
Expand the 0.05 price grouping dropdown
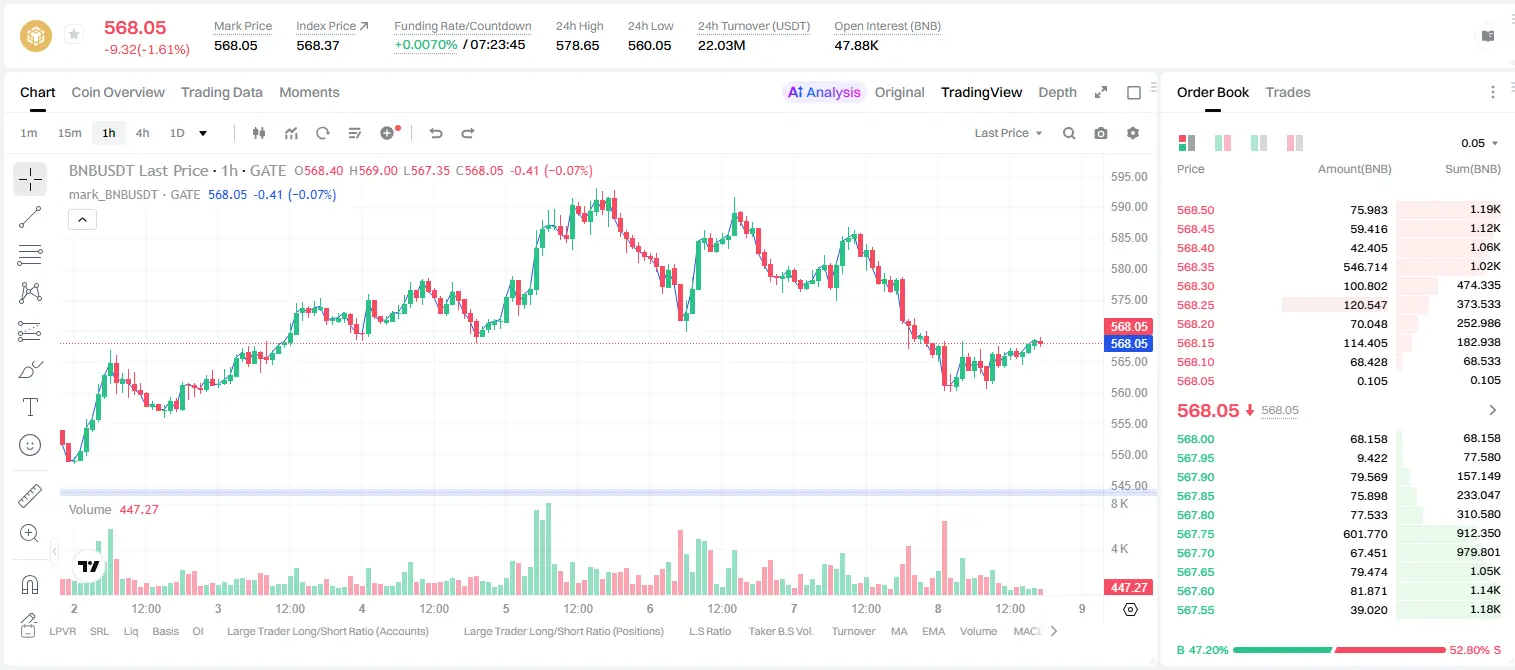[x=1480, y=143]
